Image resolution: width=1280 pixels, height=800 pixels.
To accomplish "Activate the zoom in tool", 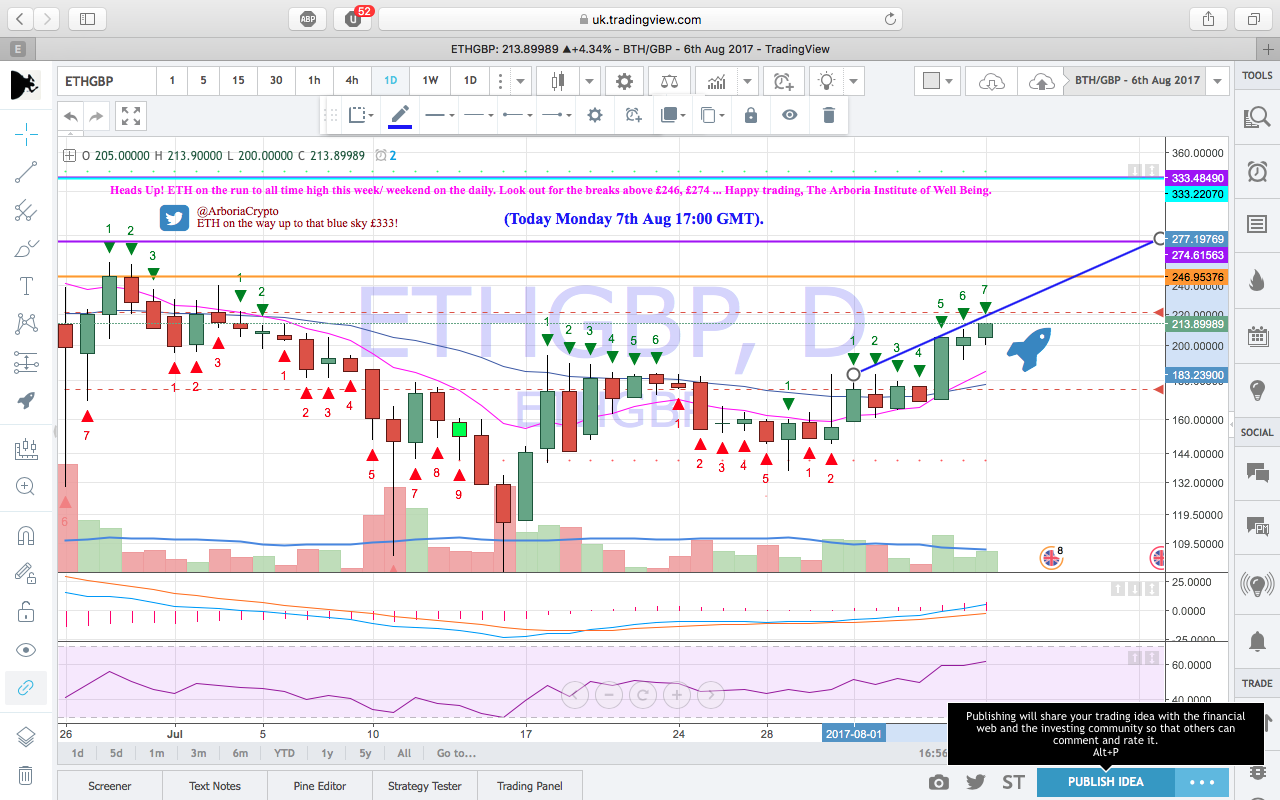I will [x=26, y=487].
